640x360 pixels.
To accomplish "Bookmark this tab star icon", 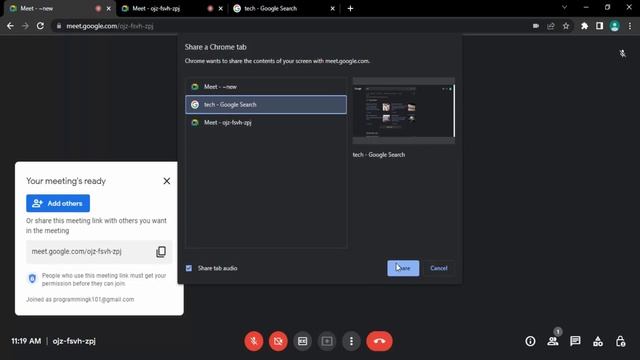I will point(566,26).
